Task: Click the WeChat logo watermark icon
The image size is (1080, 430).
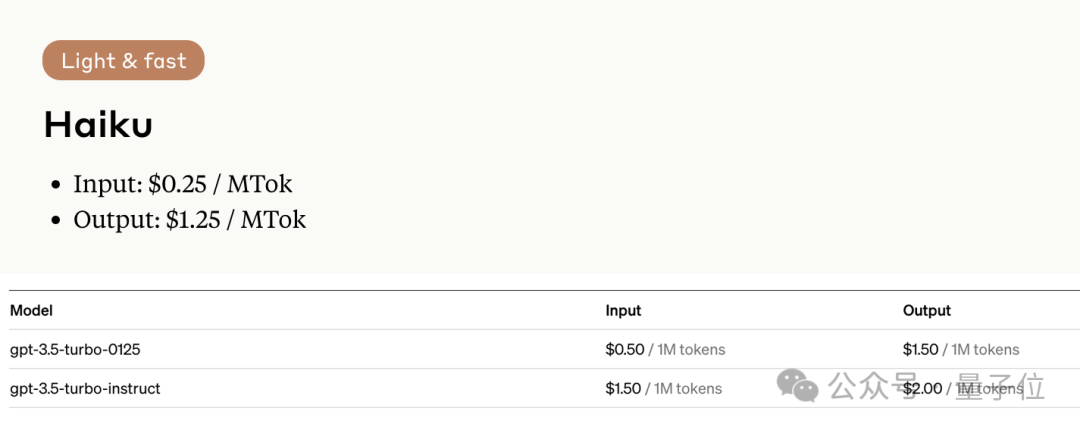Action: (x=798, y=385)
